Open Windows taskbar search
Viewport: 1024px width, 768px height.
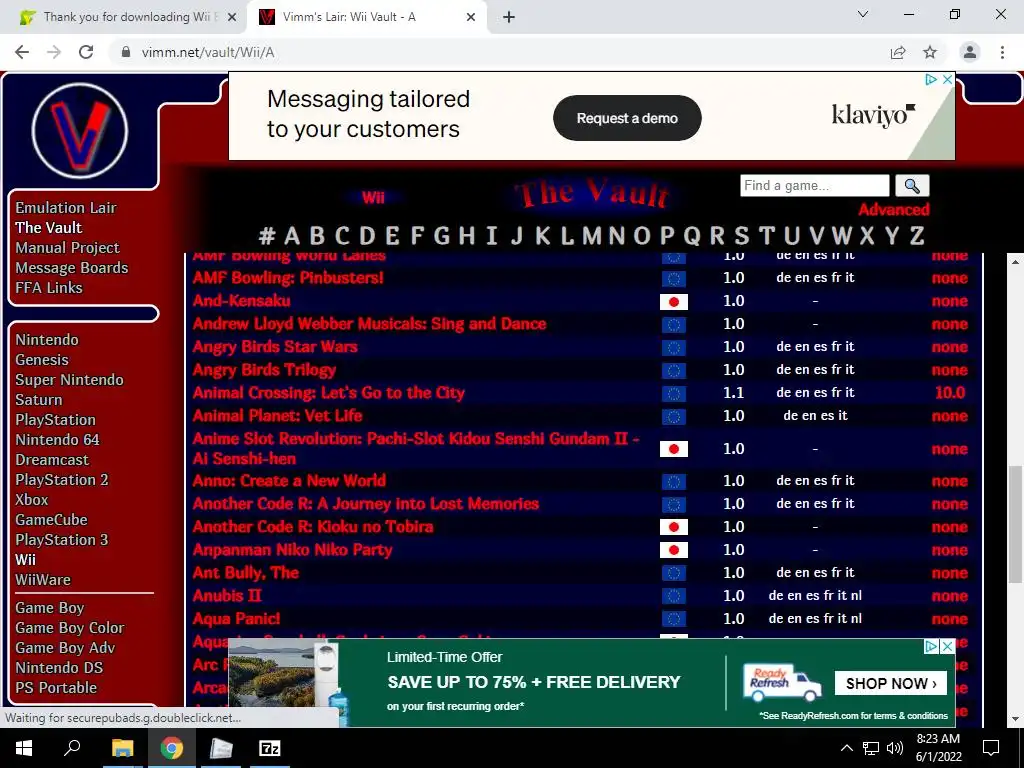(72, 748)
